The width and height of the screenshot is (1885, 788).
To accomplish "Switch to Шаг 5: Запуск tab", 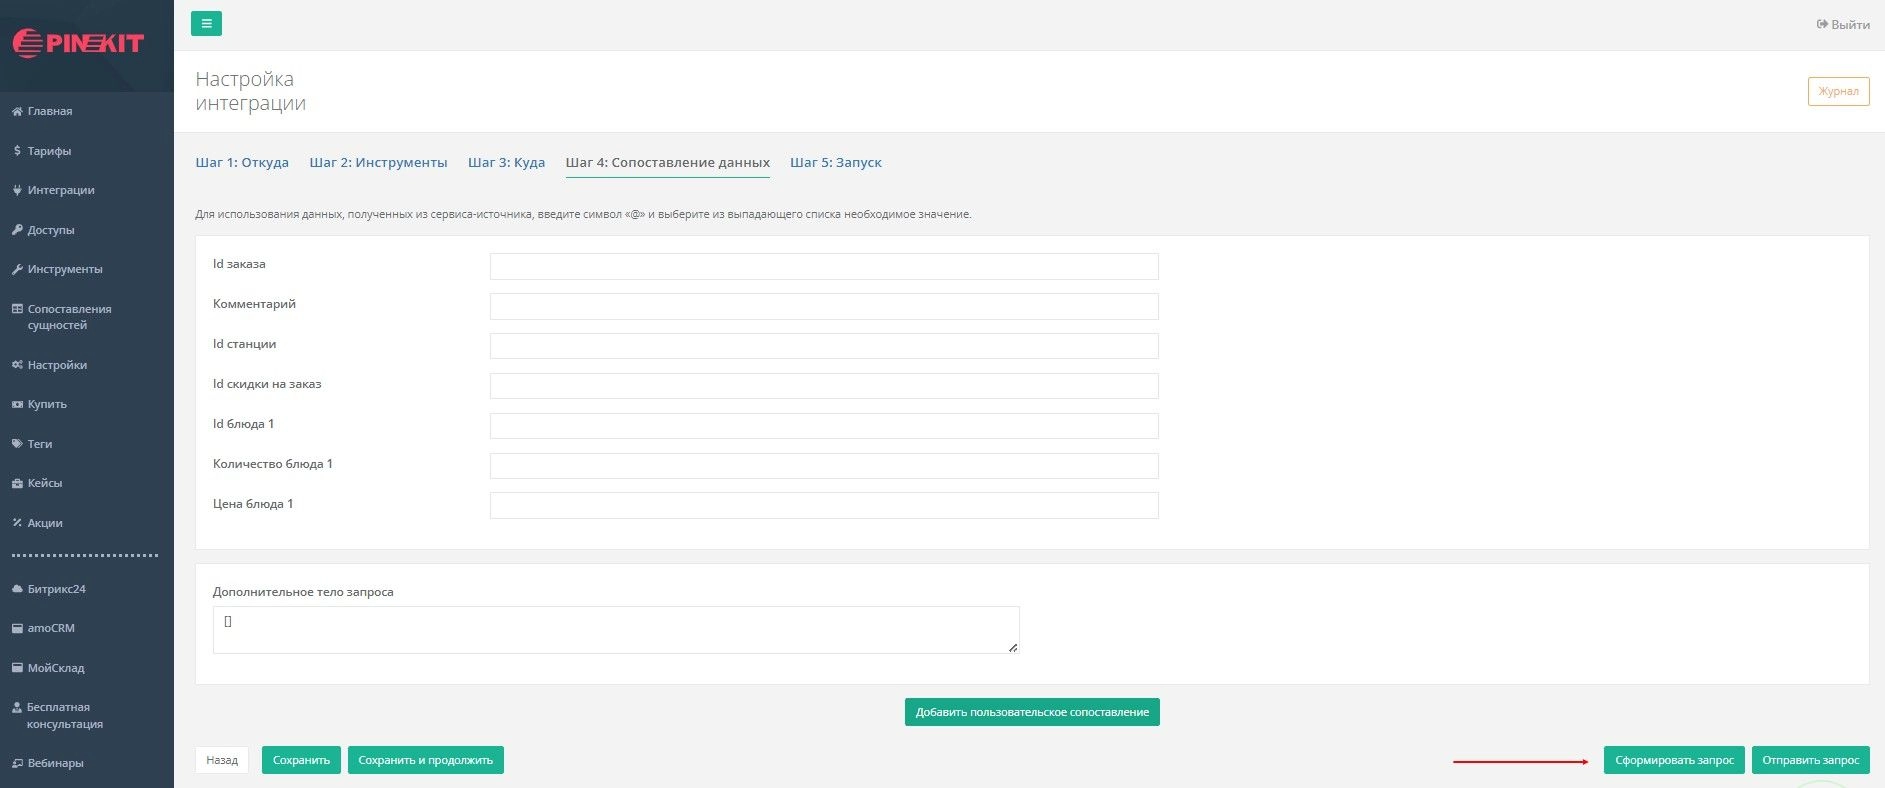I will 835,163.
